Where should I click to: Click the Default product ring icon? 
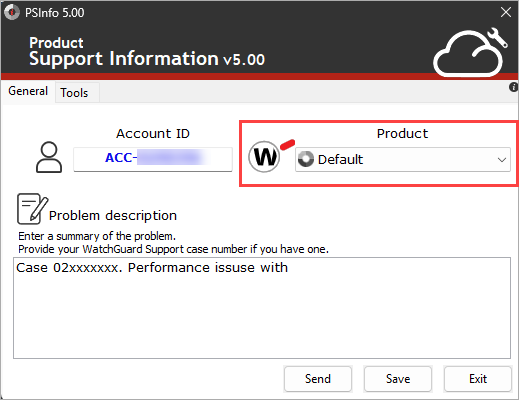click(x=306, y=159)
